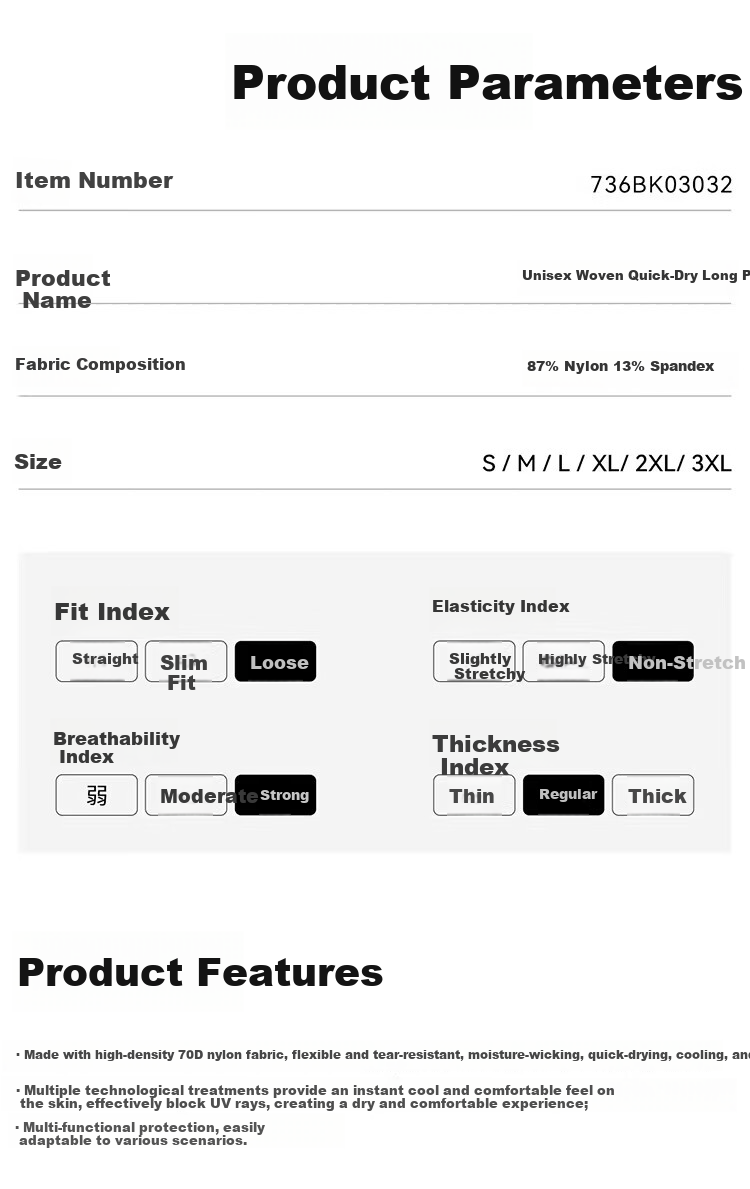Select the black Loose fit box

pos(275,661)
